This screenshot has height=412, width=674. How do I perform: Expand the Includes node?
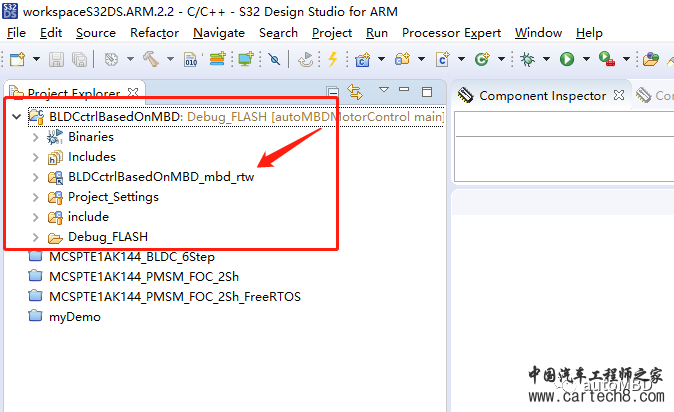tap(36, 157)
